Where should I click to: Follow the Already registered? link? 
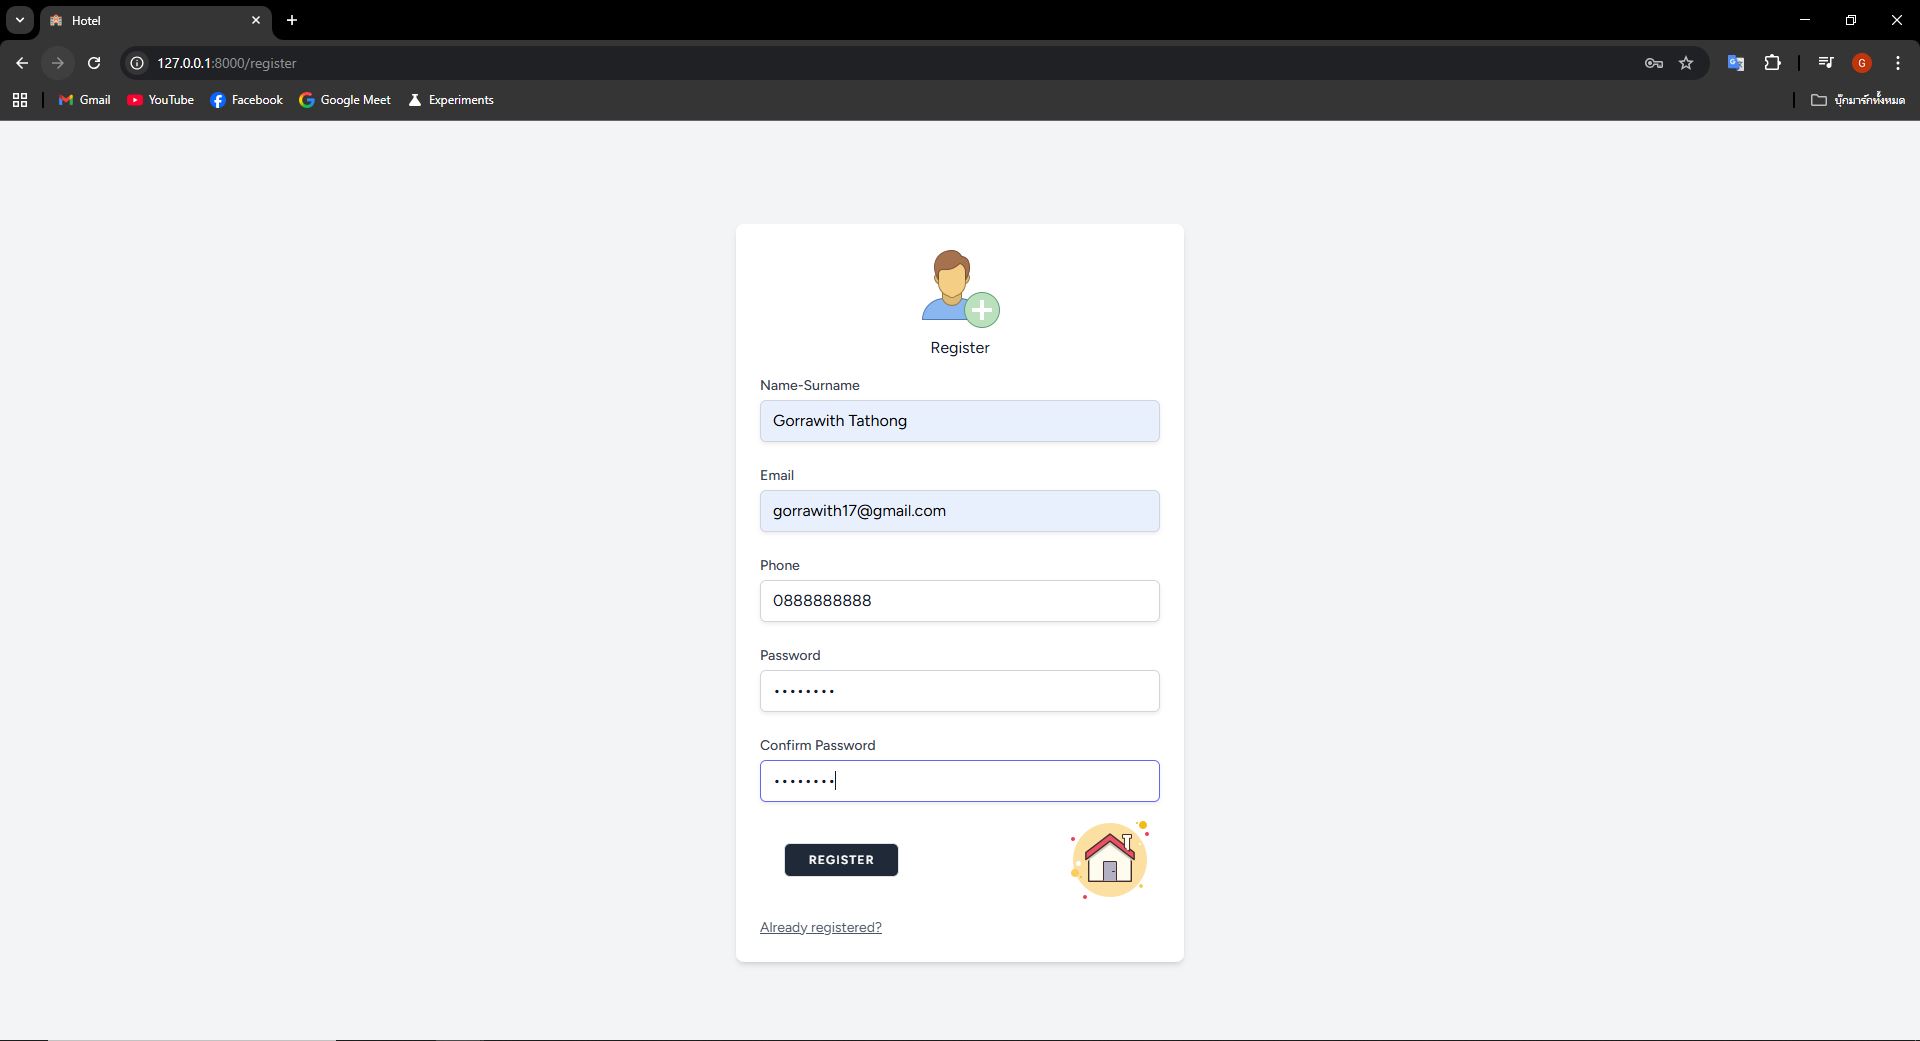[820, 927]
